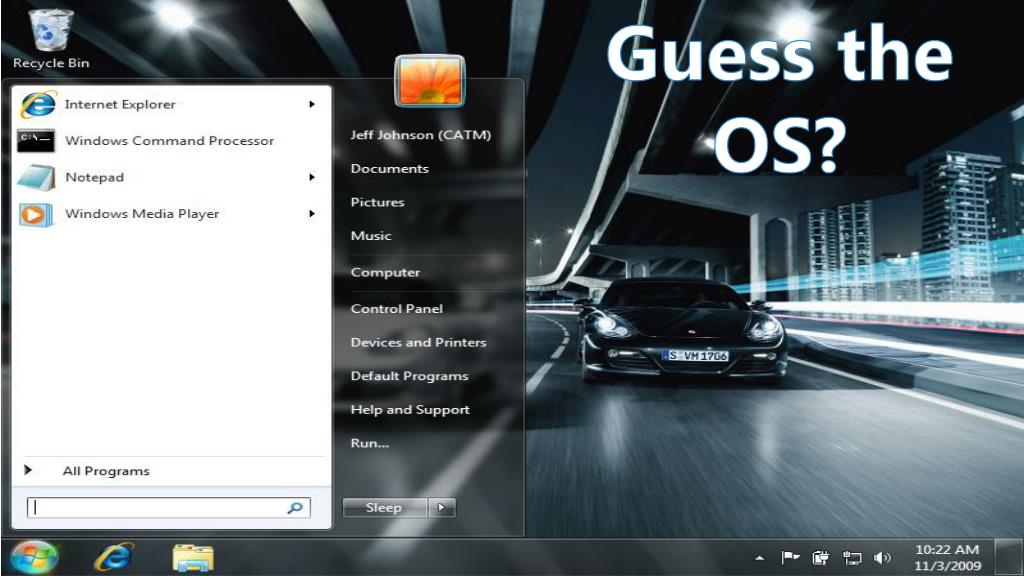Click the Notepad icon in Start menu
Viewport: 1024px width, 576px height.
[37, 178]
